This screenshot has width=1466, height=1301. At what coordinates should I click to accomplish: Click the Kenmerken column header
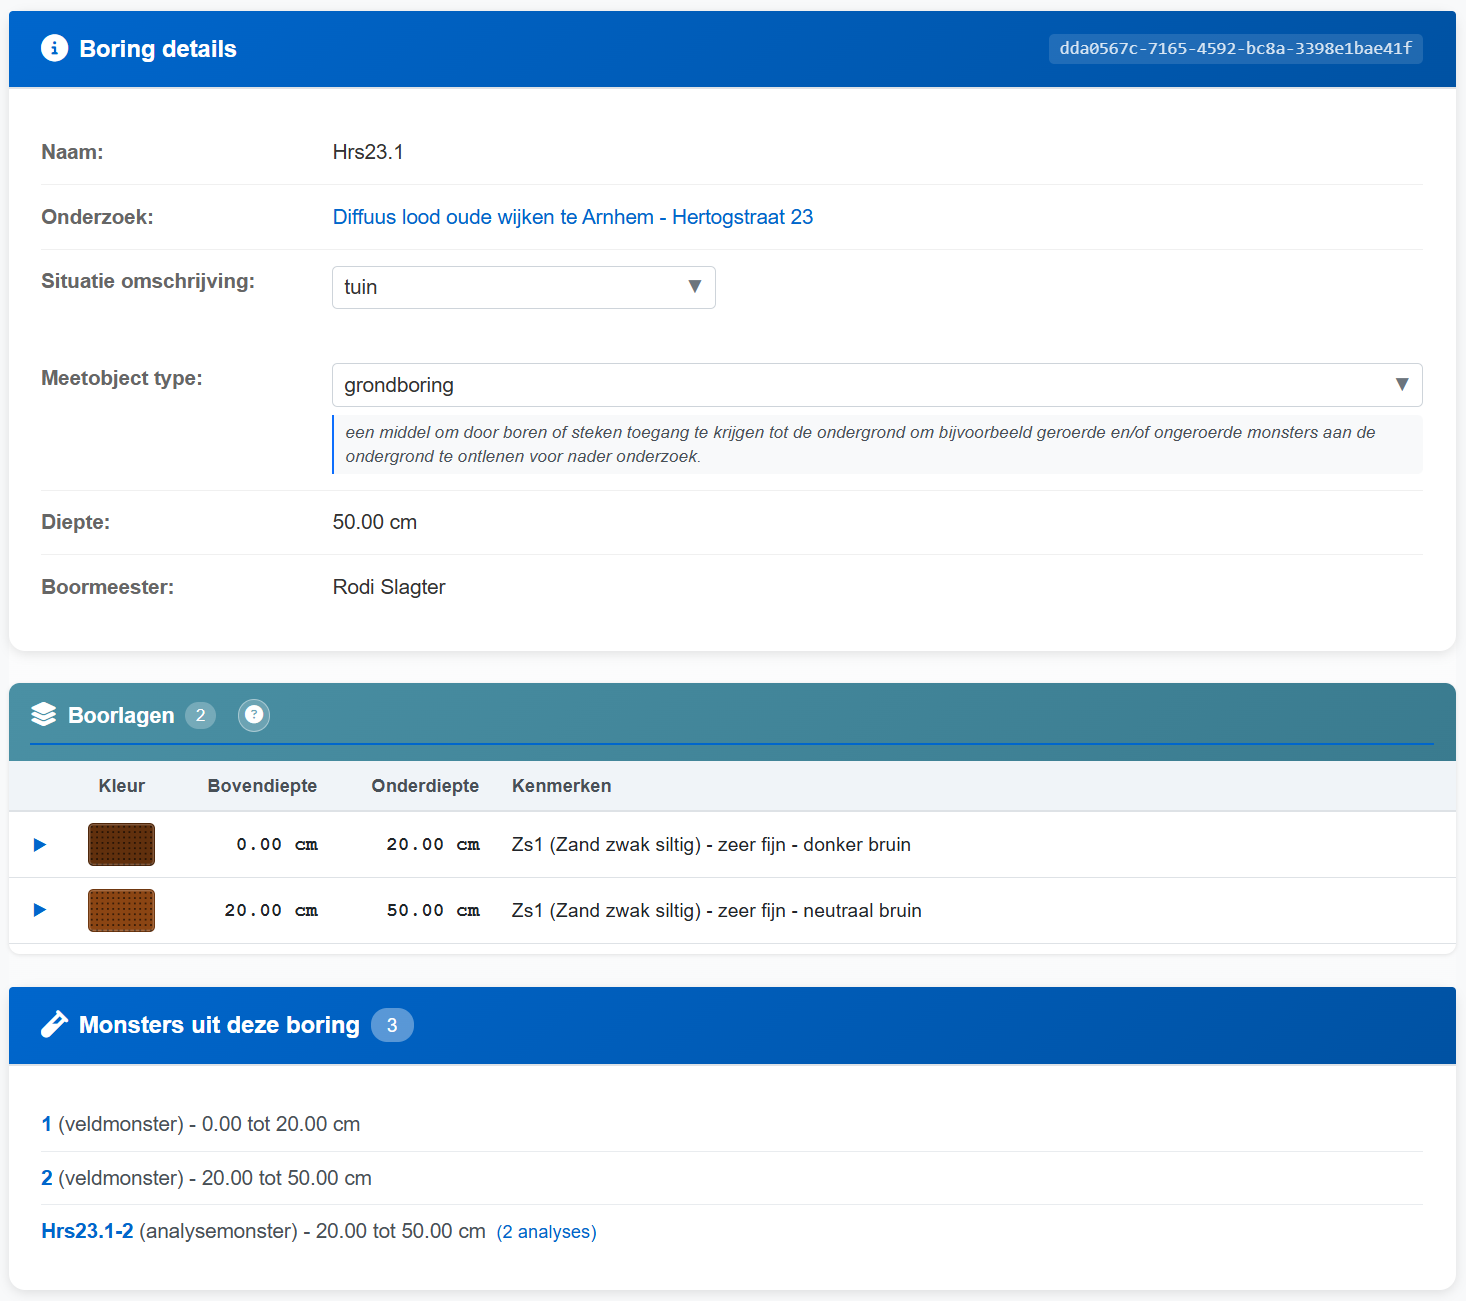[561, 786]
